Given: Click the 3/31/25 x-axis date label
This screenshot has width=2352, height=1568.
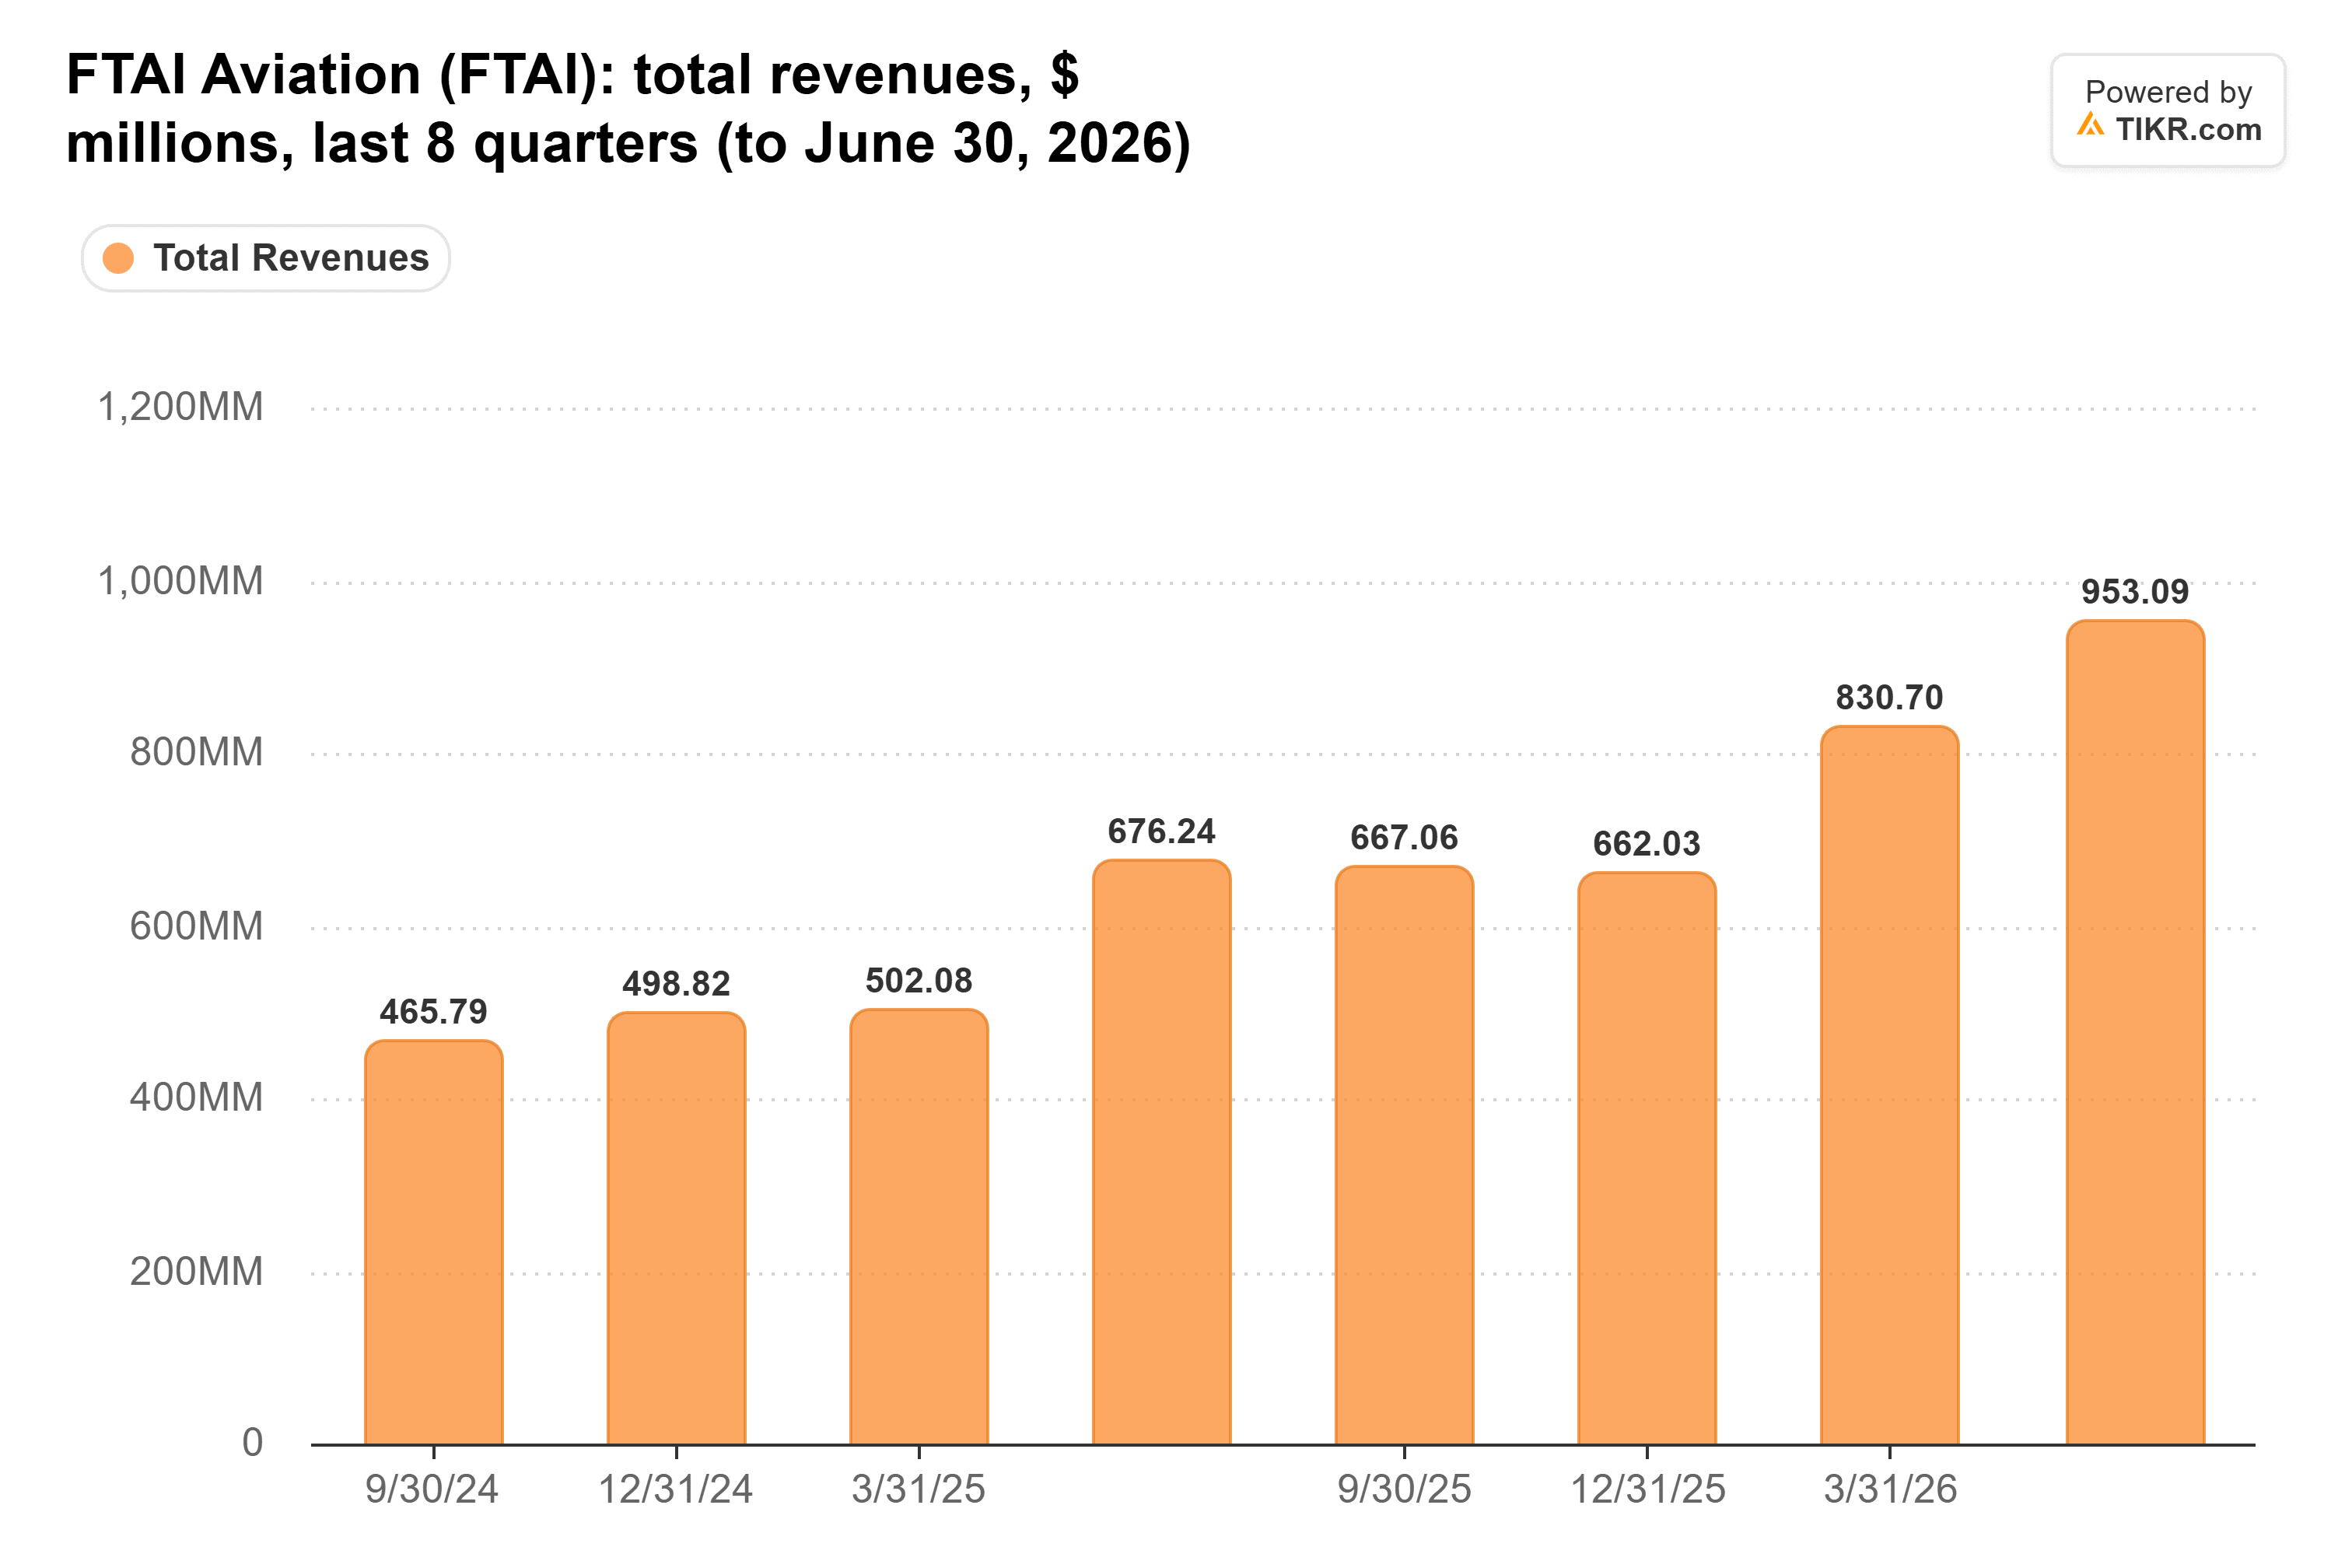Looking at the screenshot, I should pyautogui.click(x=919, y=1490).
